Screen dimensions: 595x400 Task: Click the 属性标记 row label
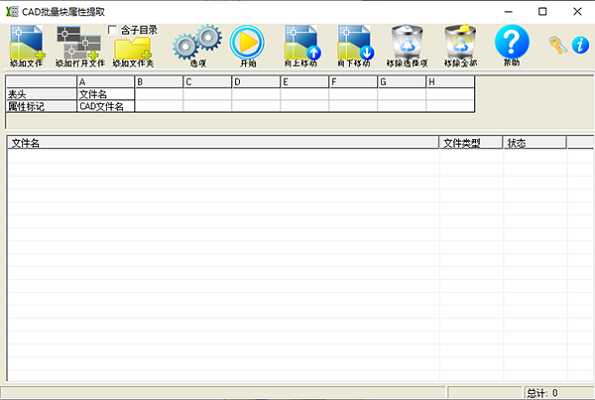(41, 106)
